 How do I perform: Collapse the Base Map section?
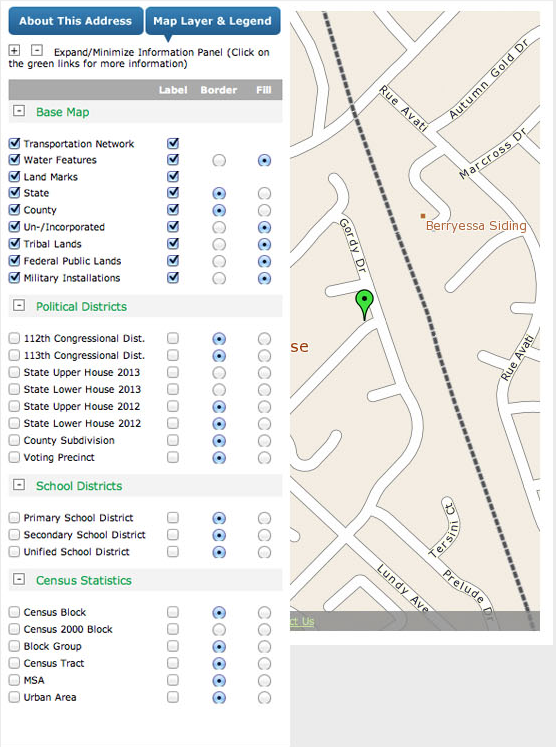(19, 111)
